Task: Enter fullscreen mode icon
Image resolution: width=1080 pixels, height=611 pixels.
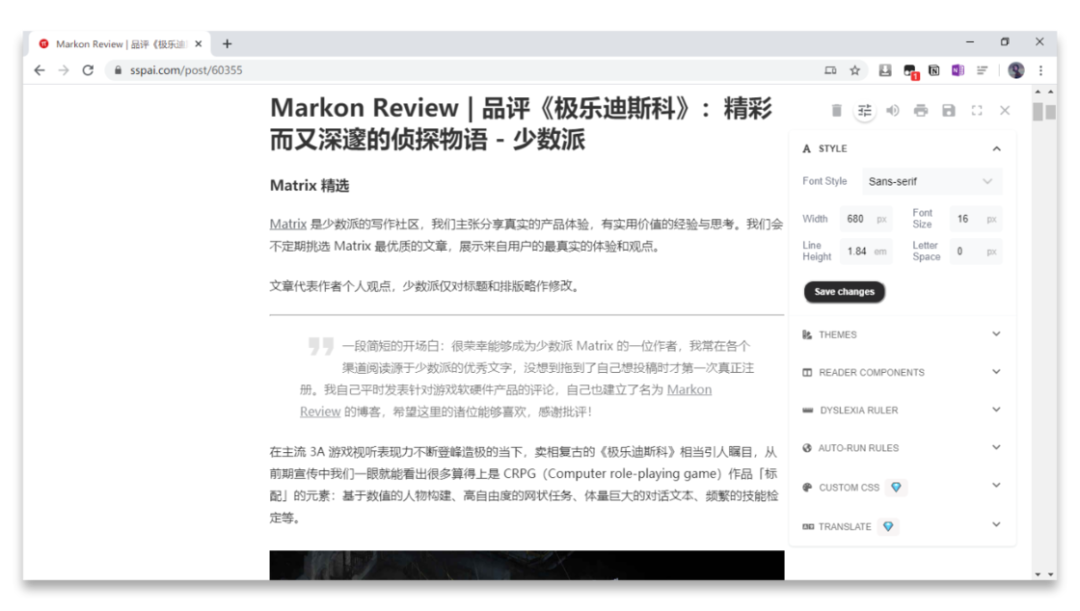Action: (x=977, y=110)
